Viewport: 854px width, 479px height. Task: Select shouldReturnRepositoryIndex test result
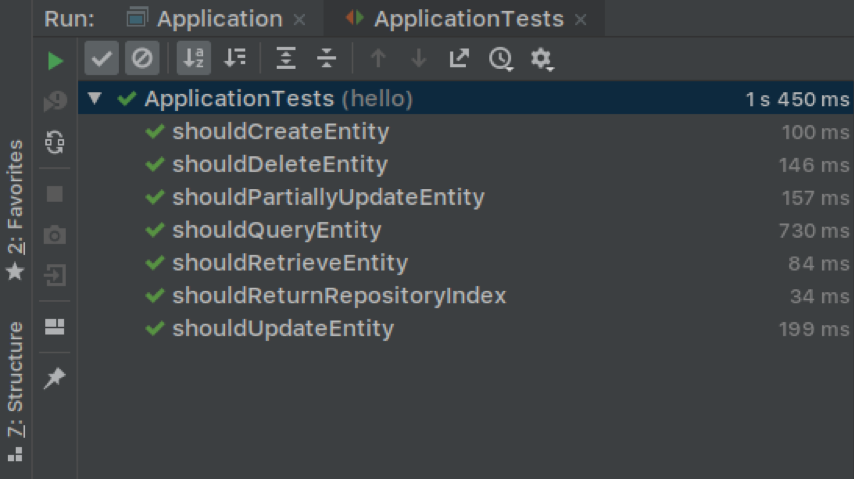466,296
